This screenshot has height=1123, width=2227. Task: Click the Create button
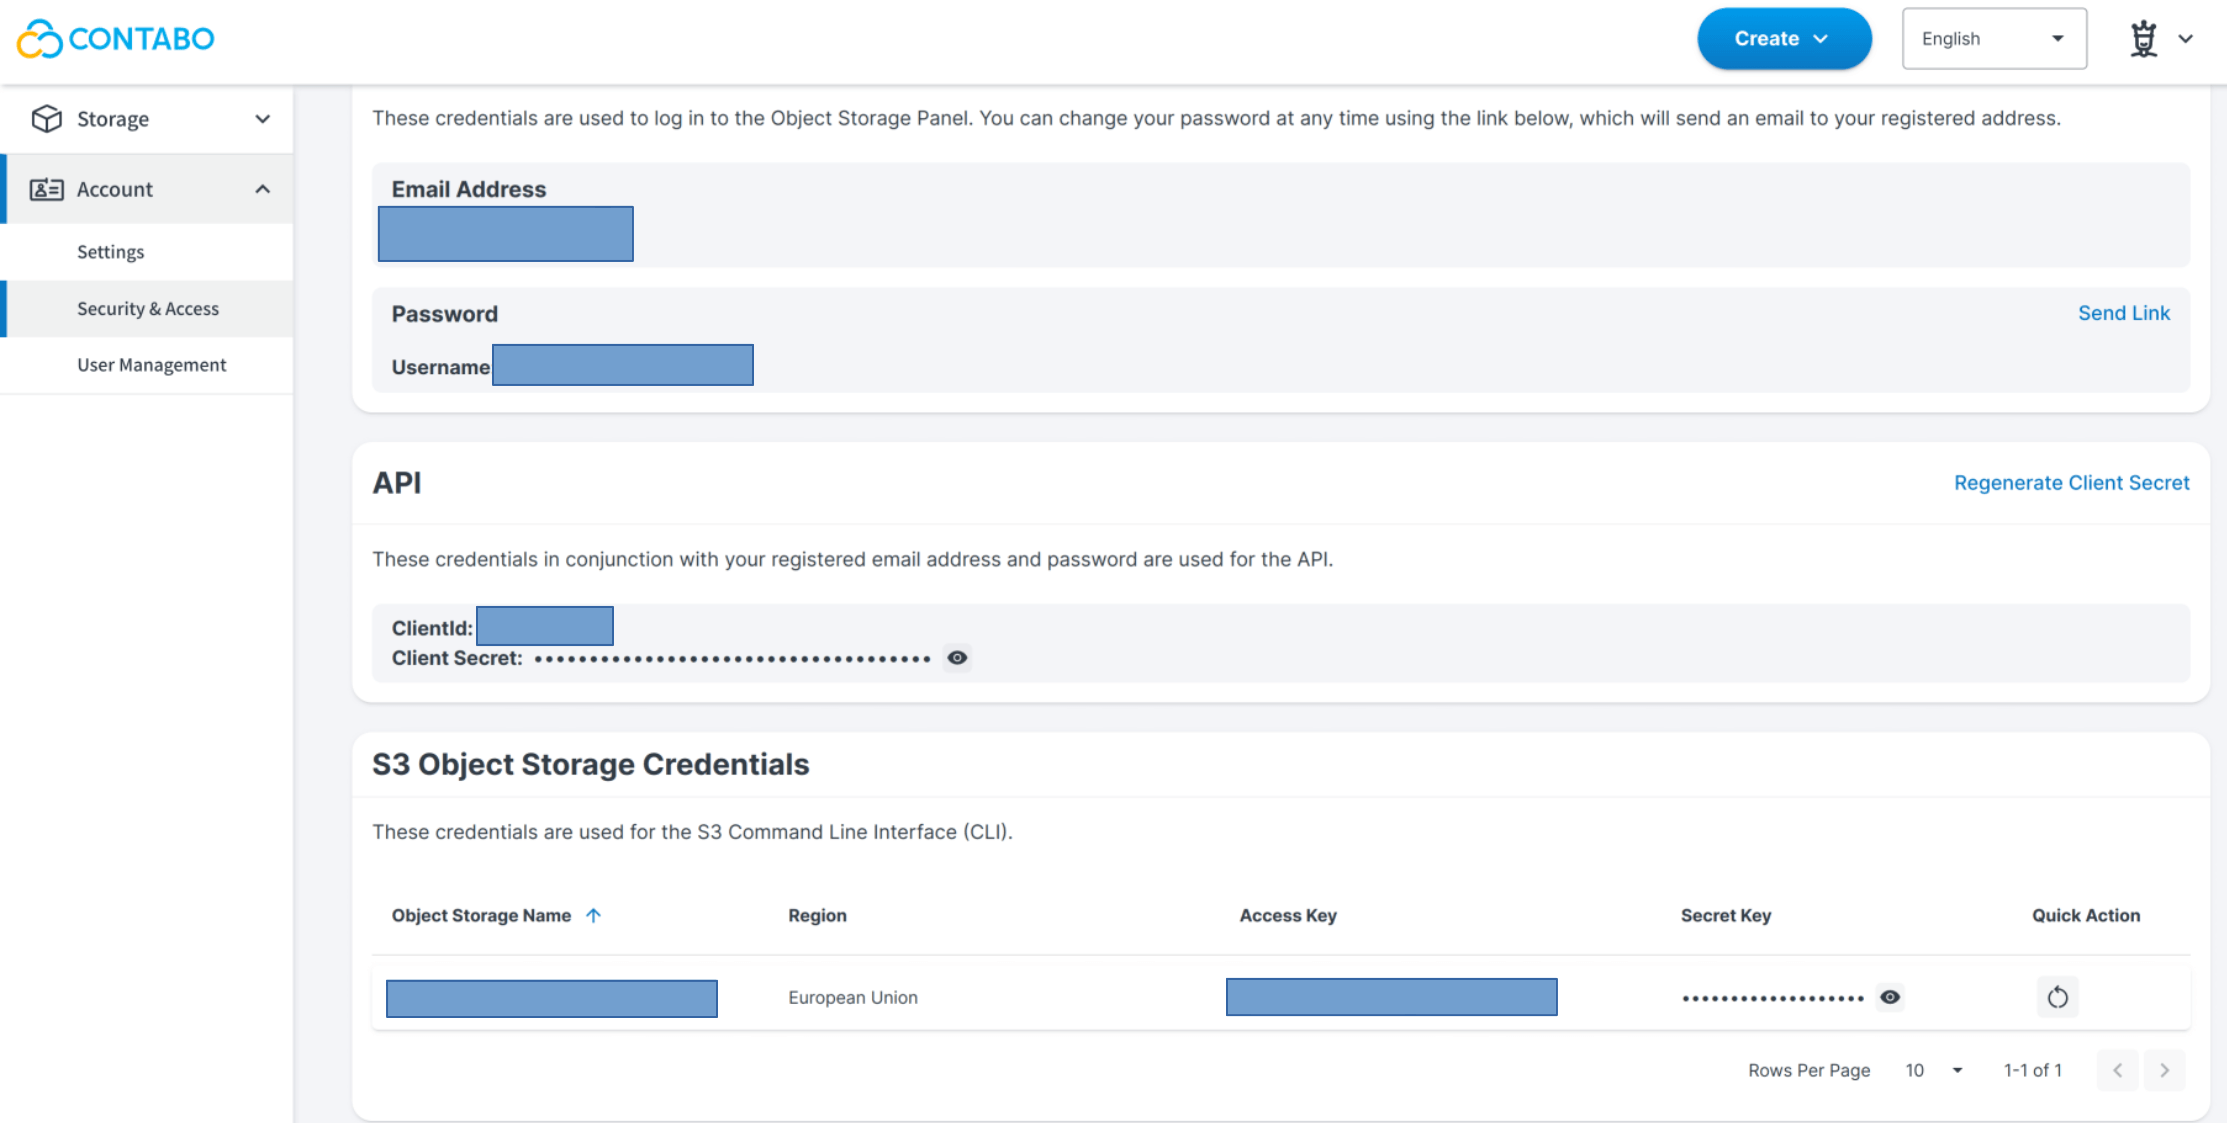[1783, 39]
